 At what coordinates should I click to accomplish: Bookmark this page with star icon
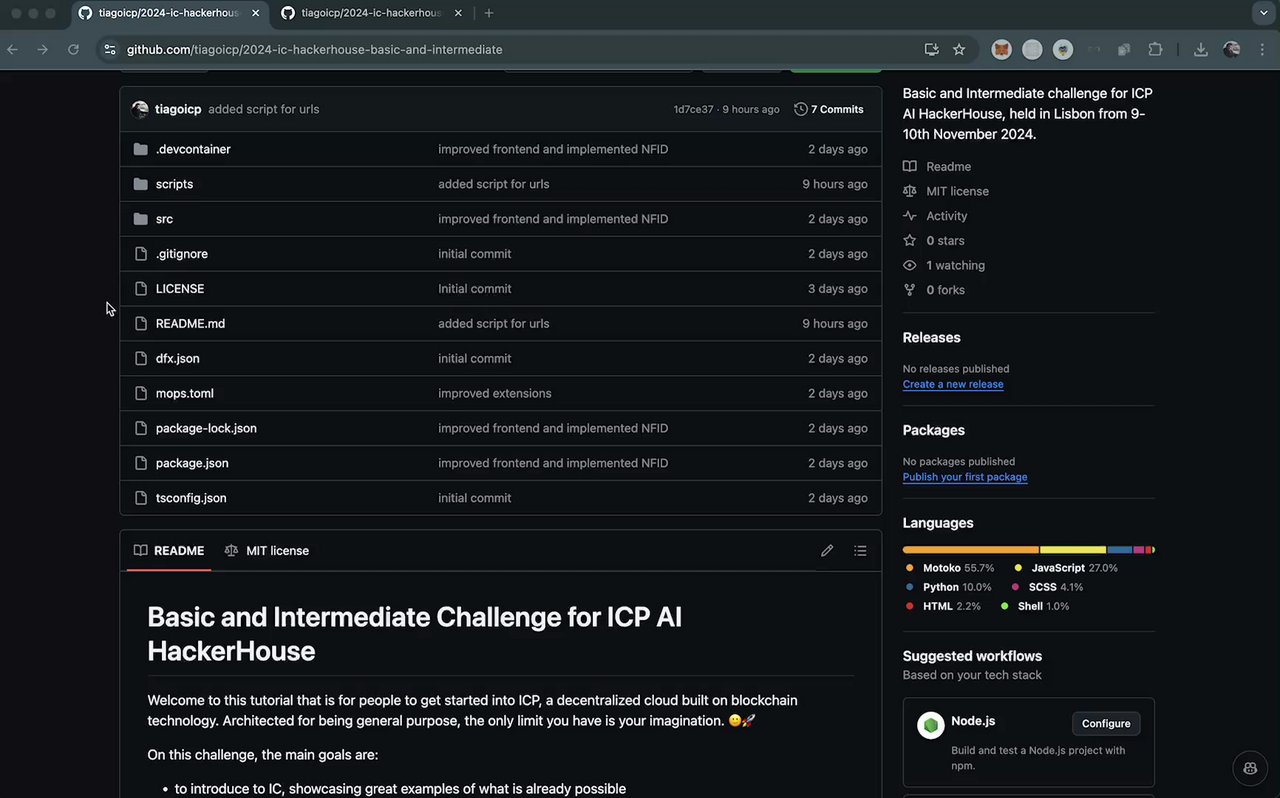pos(959,49)
